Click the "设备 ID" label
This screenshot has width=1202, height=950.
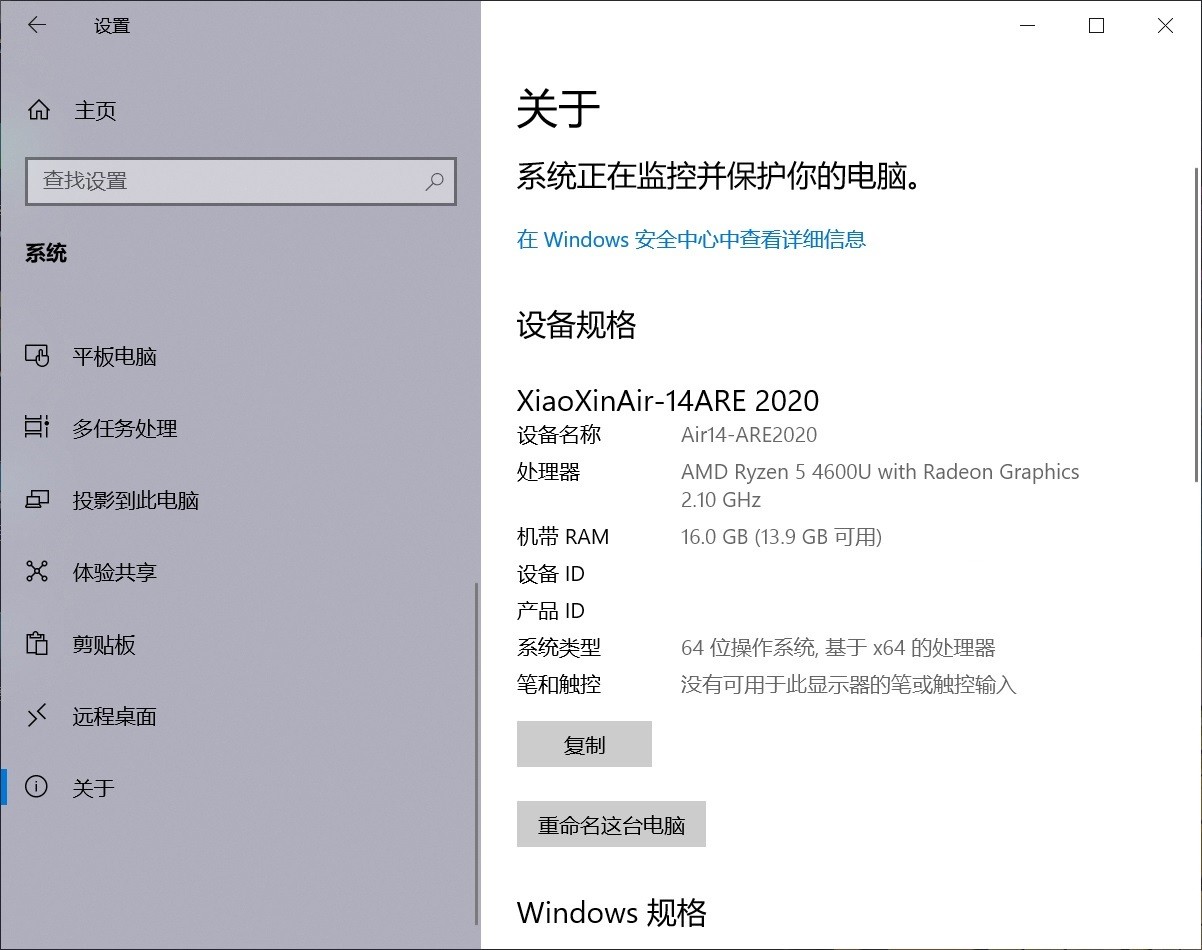(551, 574)
